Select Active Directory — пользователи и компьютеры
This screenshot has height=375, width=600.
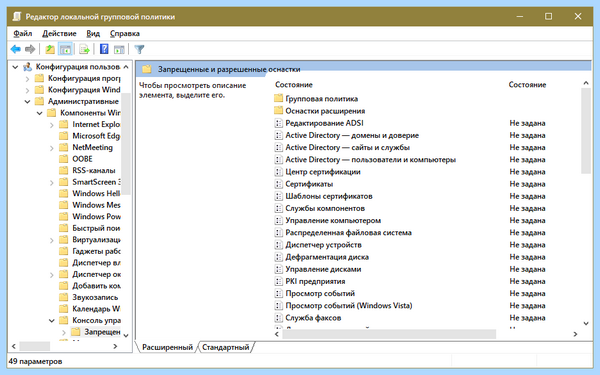tap(370, 160)
